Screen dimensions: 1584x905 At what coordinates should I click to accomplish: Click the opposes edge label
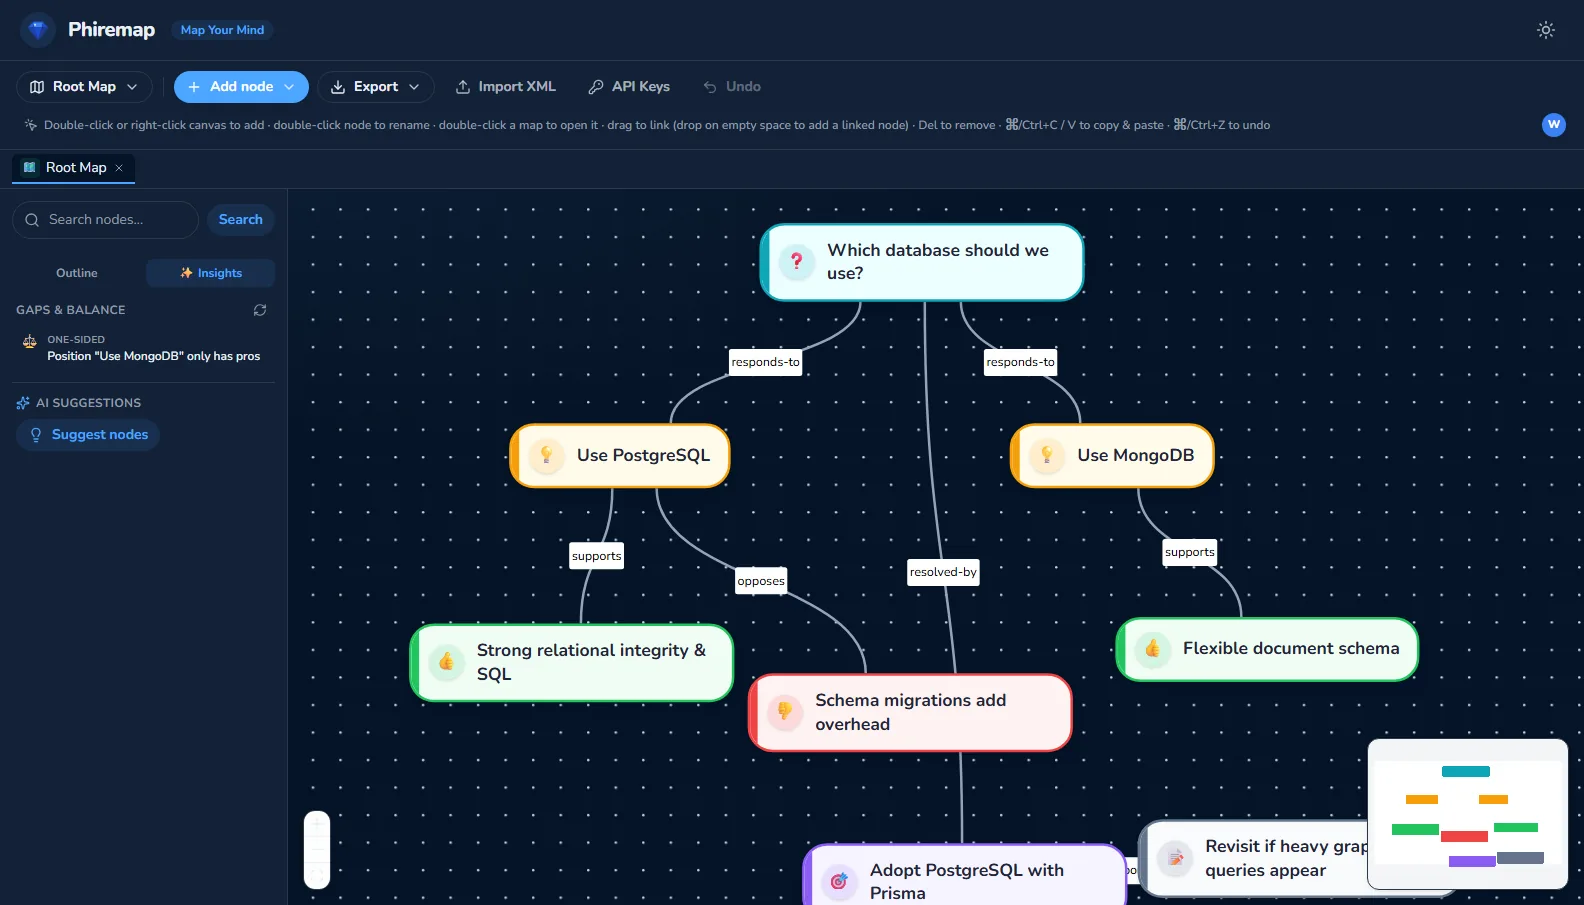click(x=761, y=581)
